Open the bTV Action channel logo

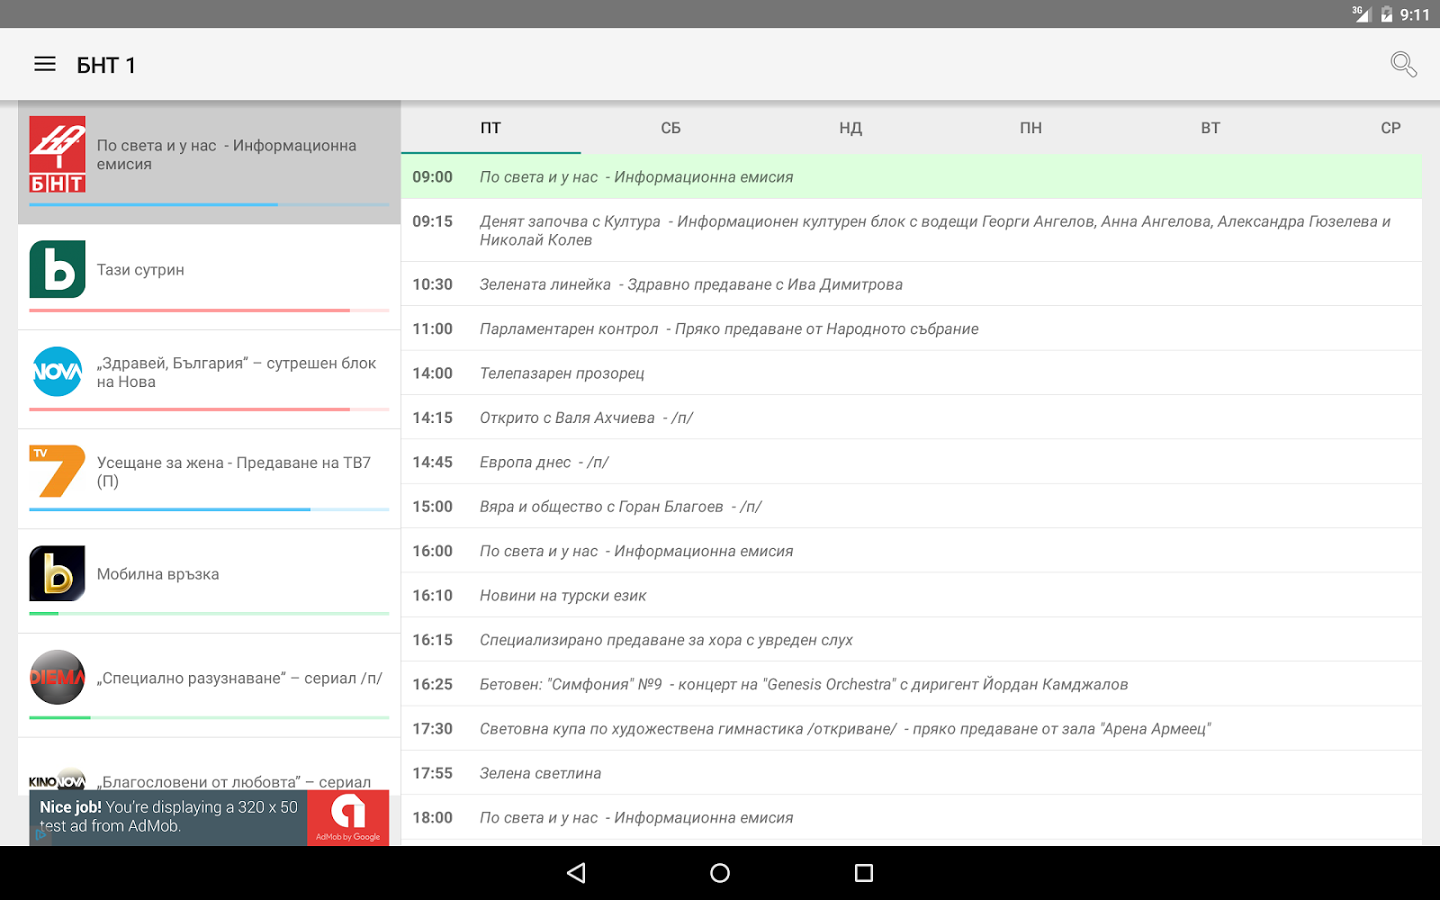tap(57, 573)
